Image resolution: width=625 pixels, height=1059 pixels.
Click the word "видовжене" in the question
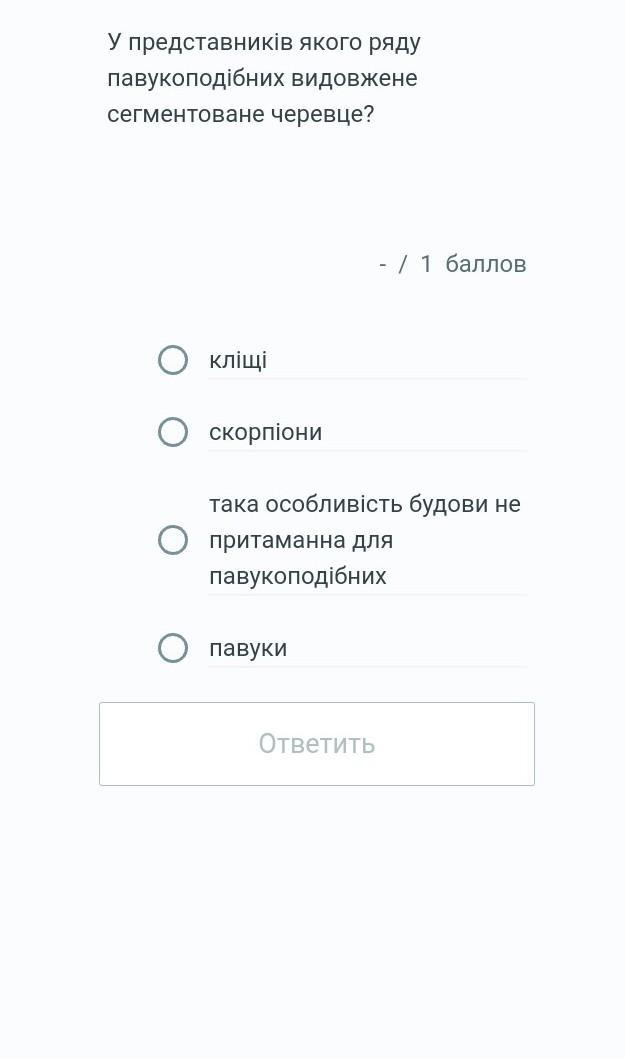[x=355, y=78]
